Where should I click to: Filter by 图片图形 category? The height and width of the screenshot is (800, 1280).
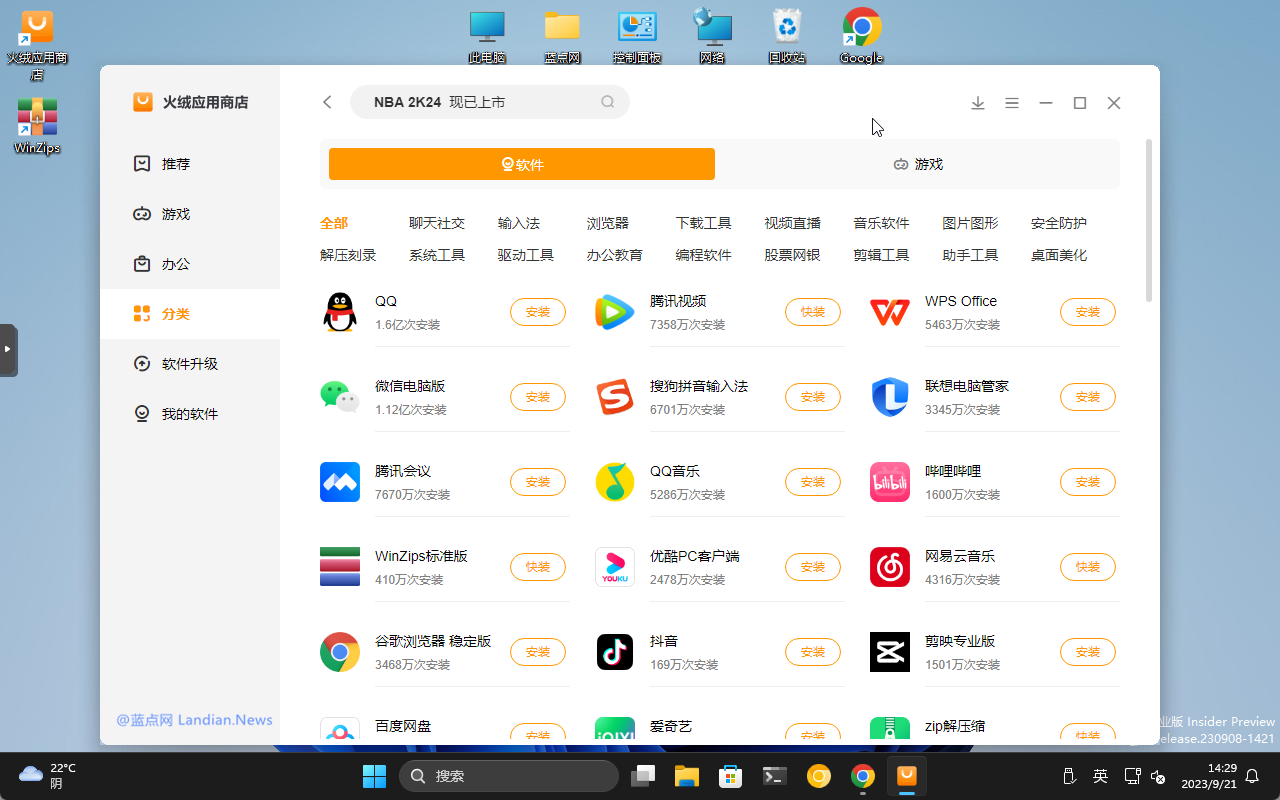click(971, 223)
